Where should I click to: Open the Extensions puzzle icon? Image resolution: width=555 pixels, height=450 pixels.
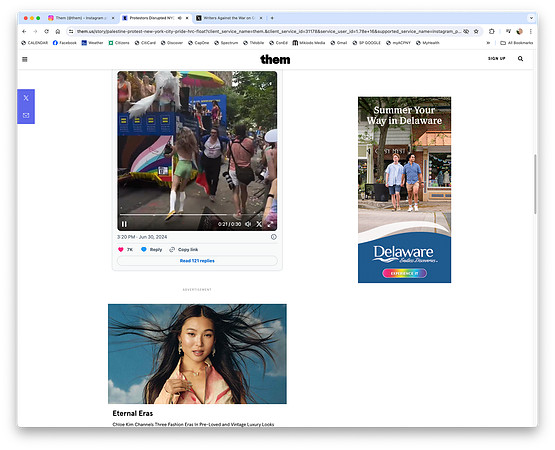[492, 32]
